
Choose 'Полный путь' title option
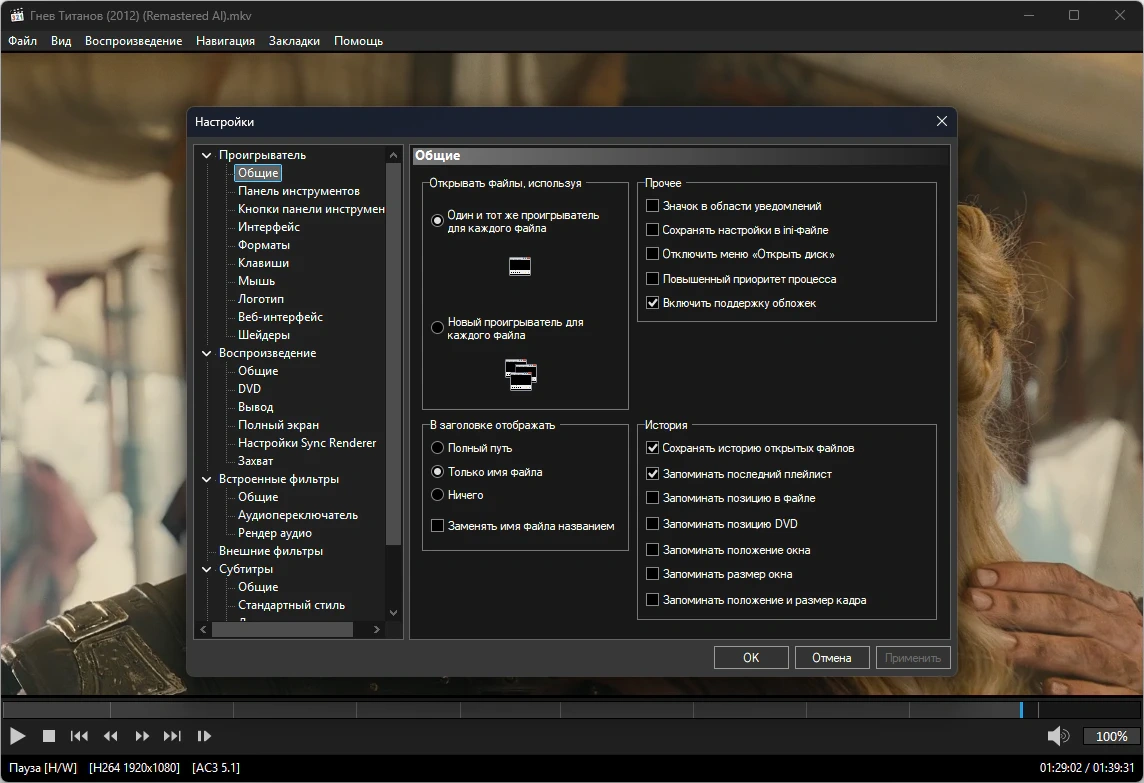tap(437, 448)
